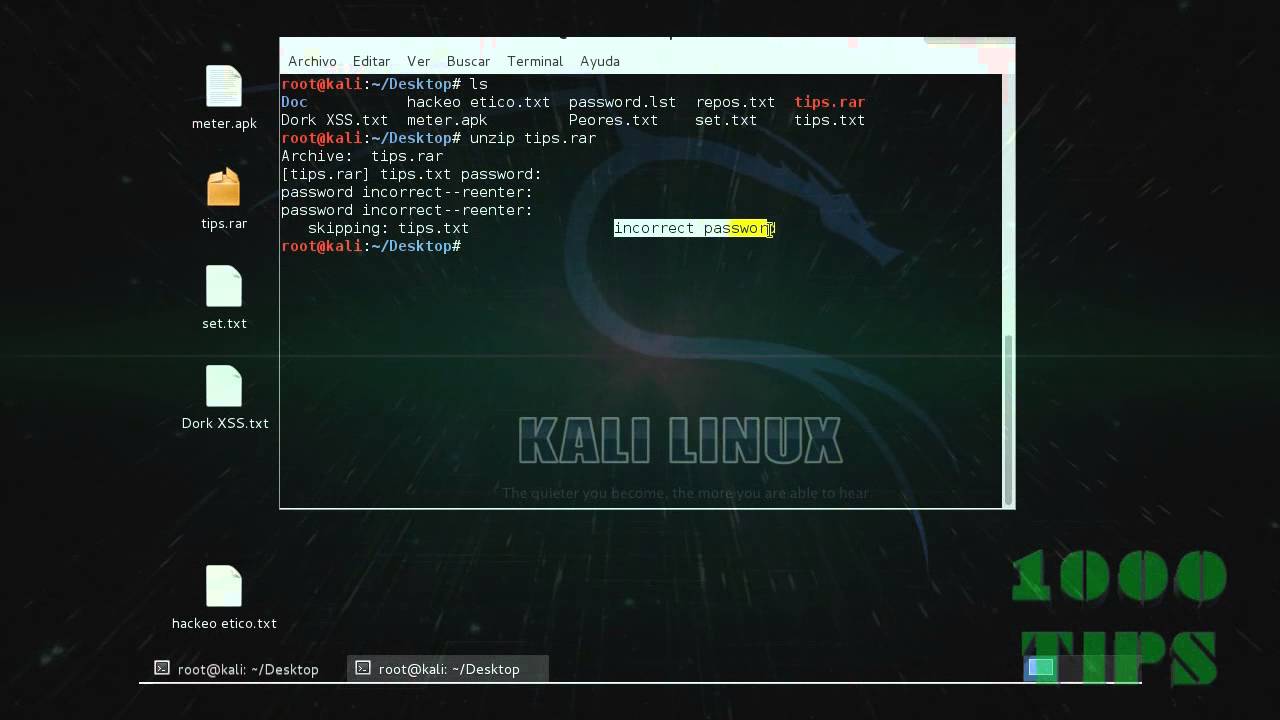Click 'repos.txt' in the ls output
Image resolution: width=1280 pixels, height=720 pixels.
click(735, 102)
